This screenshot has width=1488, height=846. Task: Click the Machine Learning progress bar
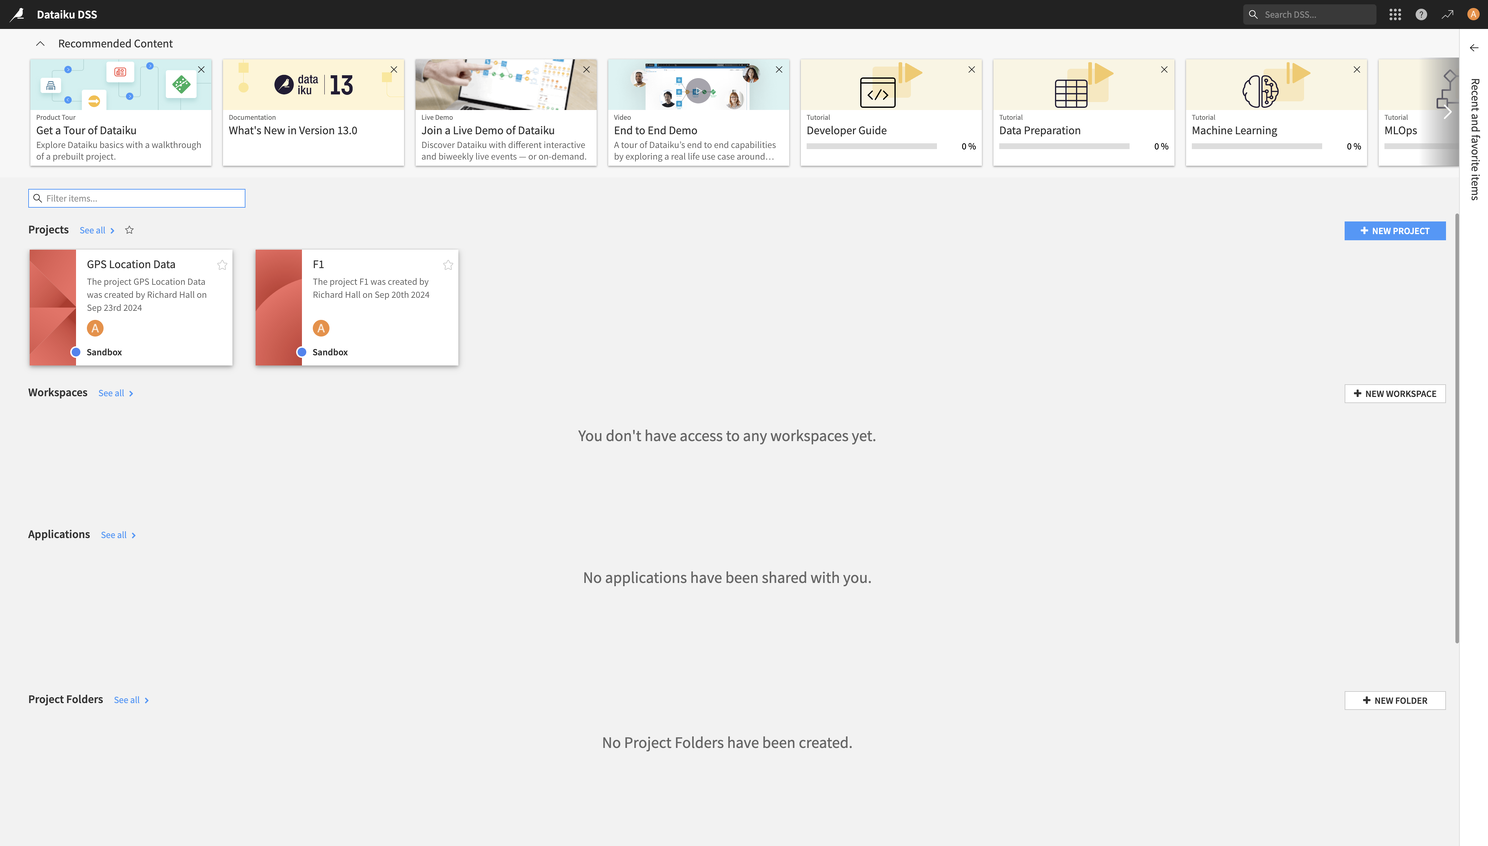click(x=1257, y=146)
